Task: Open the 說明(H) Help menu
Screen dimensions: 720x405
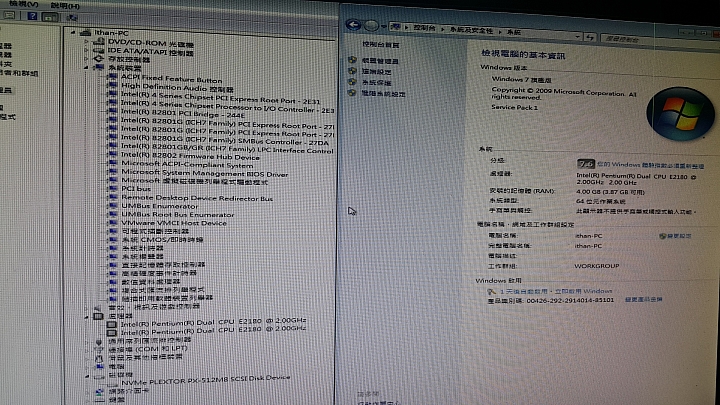Action: tap(65, 6)
